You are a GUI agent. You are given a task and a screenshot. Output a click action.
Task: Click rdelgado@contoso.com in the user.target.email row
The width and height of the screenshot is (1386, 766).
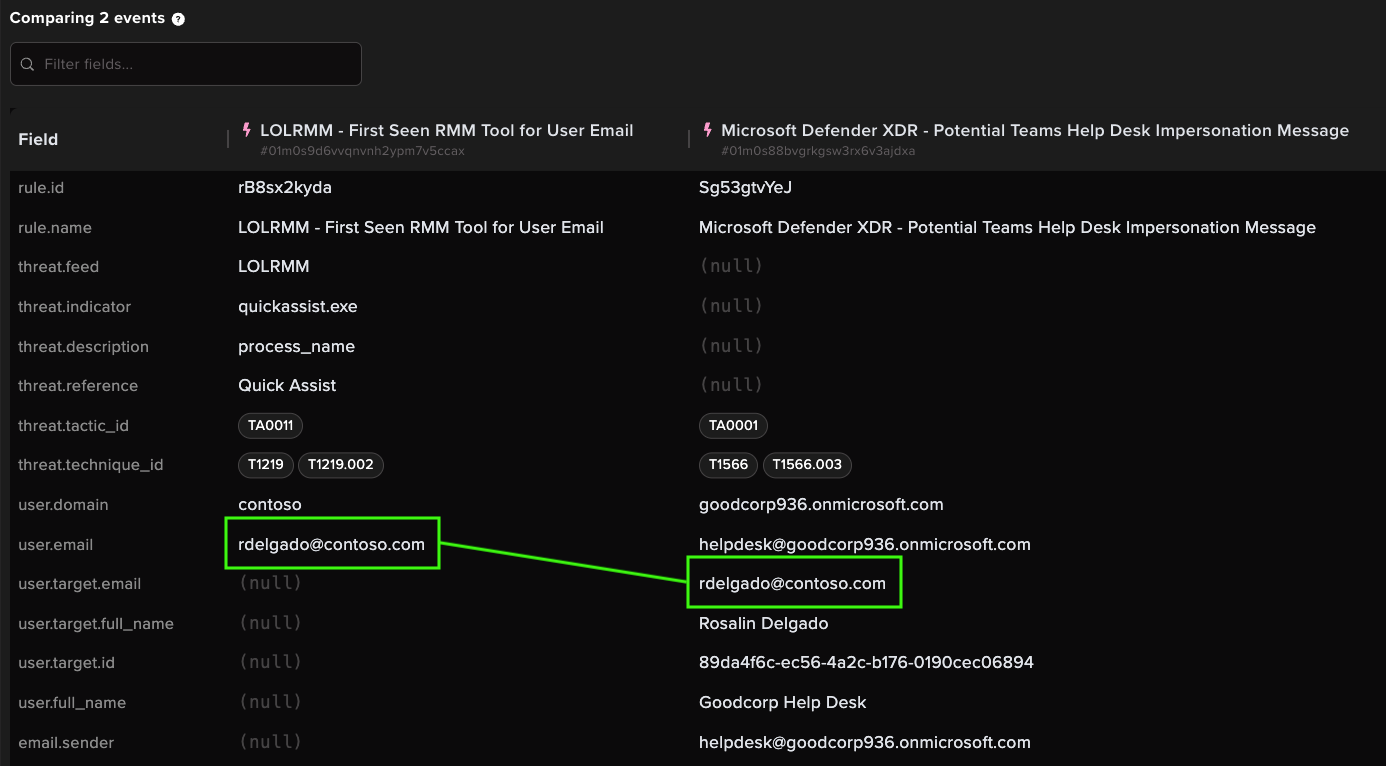[x=793, y=584]
